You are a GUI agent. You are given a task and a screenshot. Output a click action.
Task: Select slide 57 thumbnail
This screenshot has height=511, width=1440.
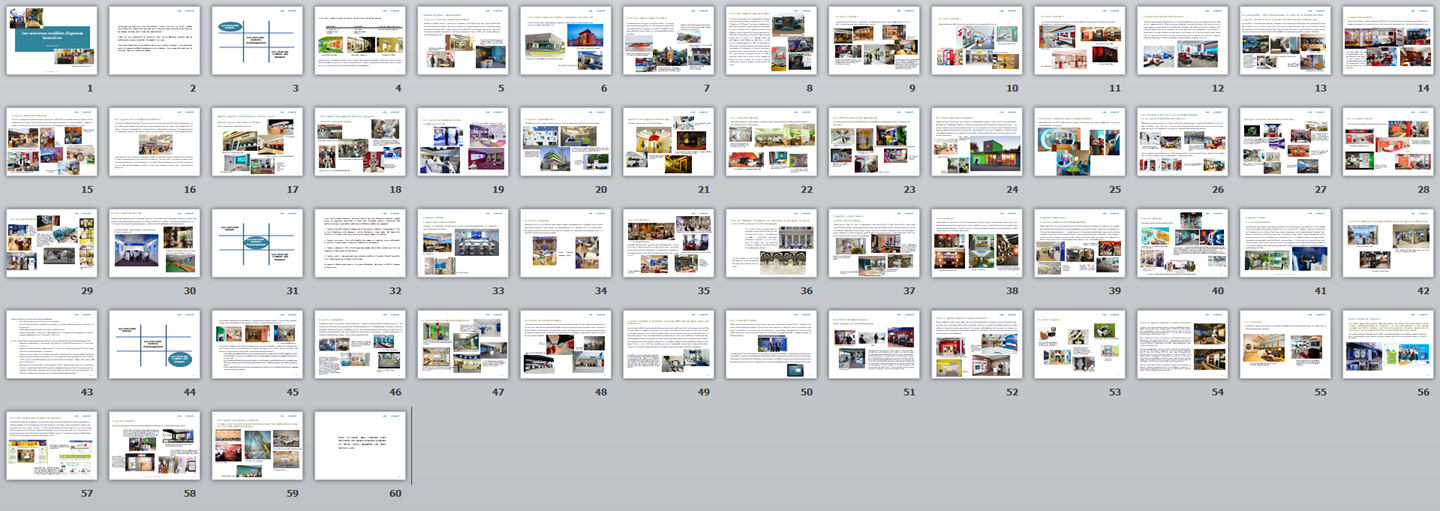tap(52, 445)
